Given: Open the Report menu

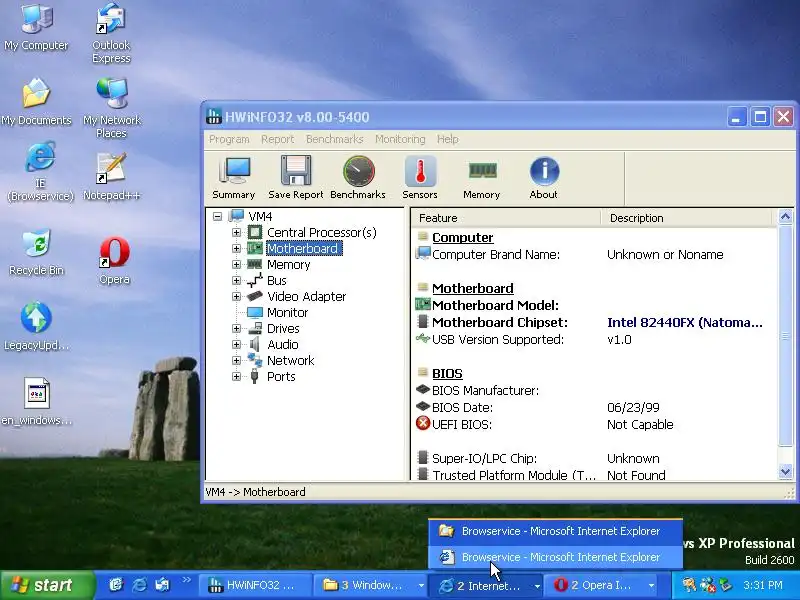Looking at the screenshot, I should coord(278,139).
